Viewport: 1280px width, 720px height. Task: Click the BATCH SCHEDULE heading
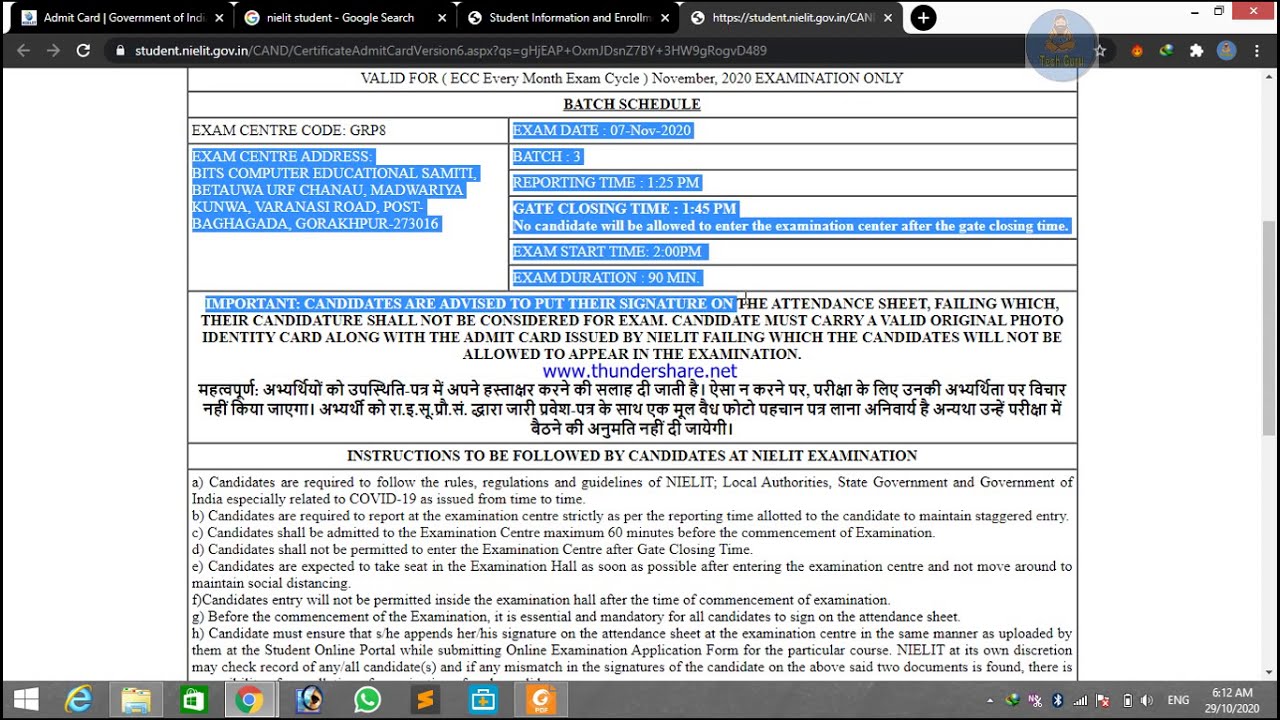pos(632,104)
